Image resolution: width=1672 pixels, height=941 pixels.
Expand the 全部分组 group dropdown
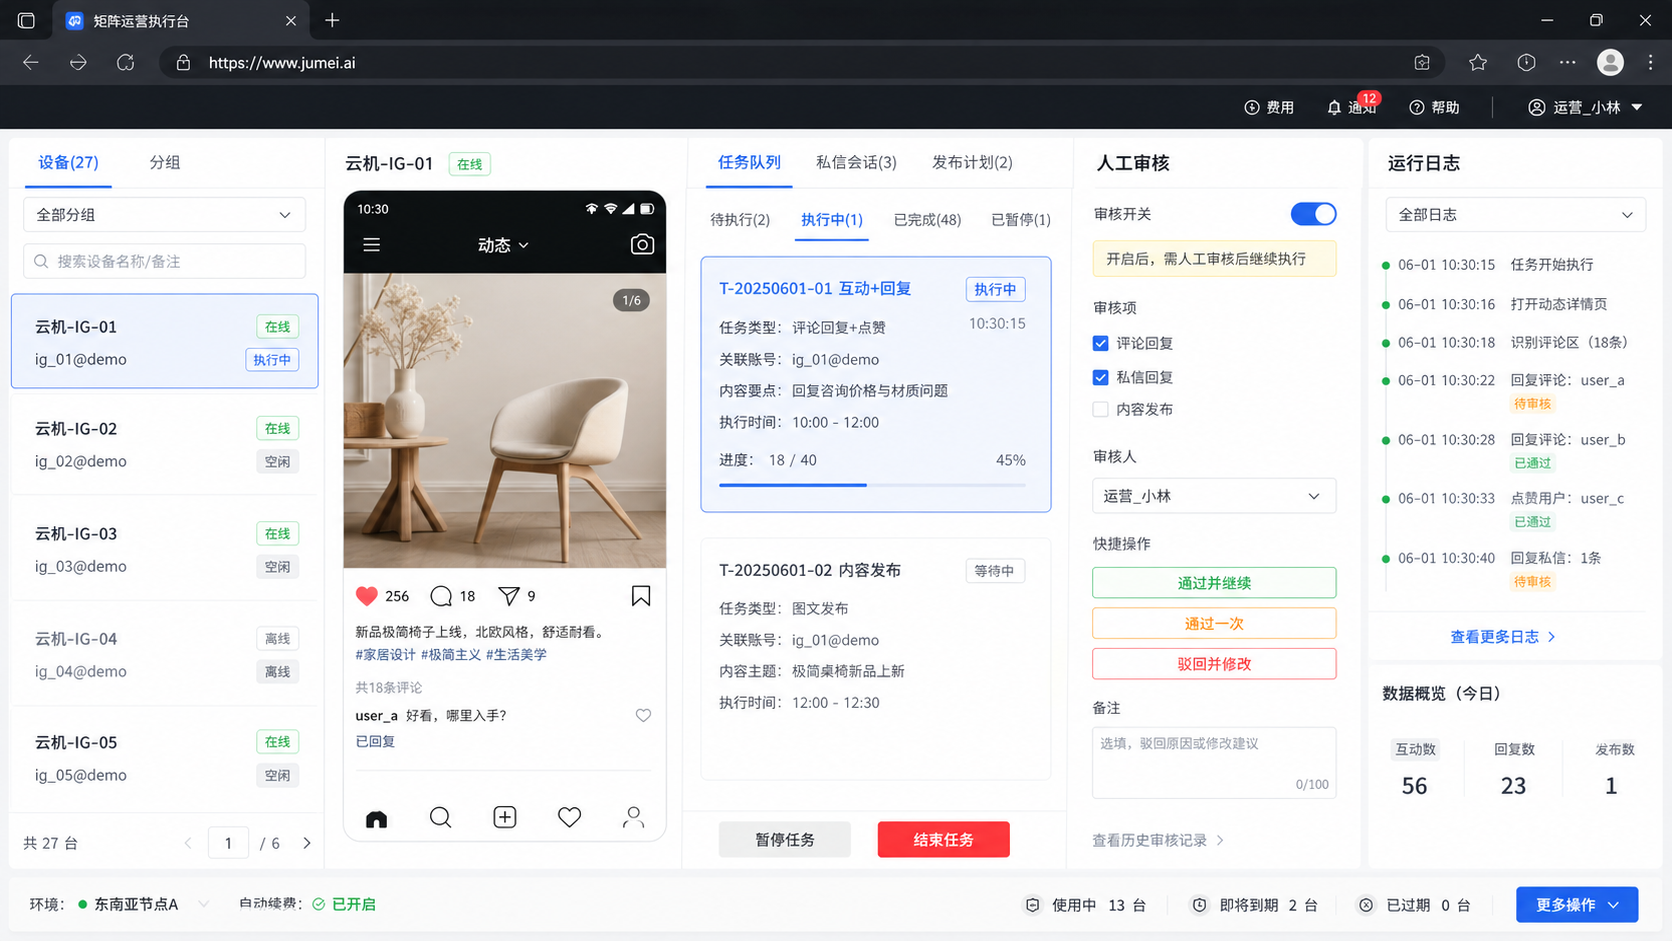pyautogui.click(x=164, y=215)
